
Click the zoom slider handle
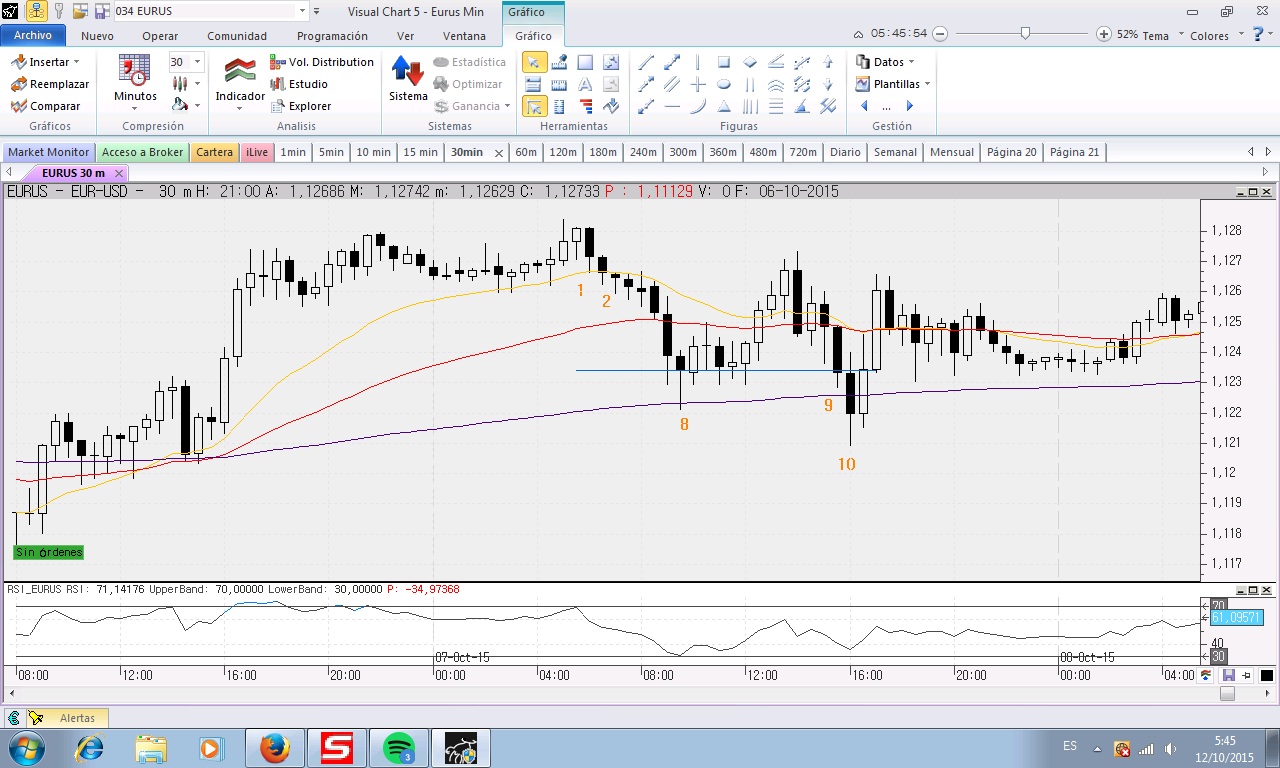(1025, 34)
